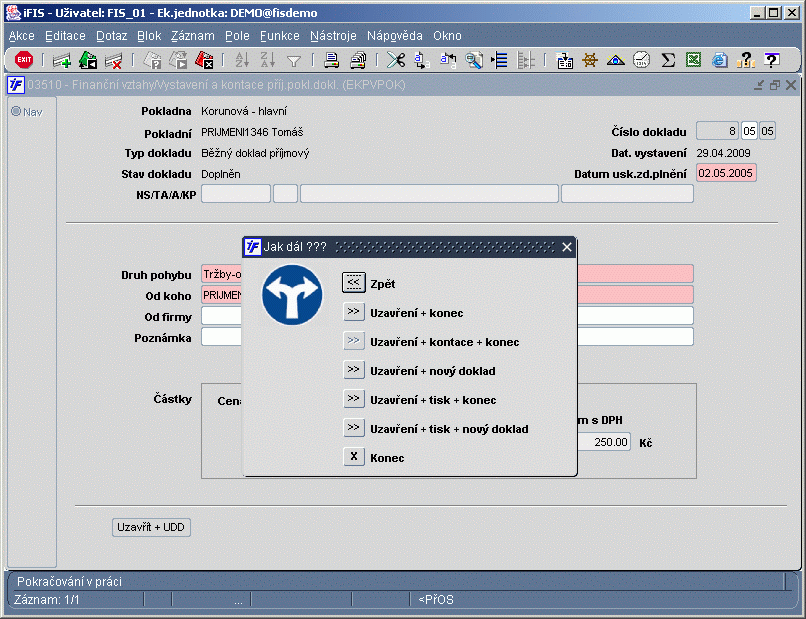Click the Excel export icon

(693, 60)
